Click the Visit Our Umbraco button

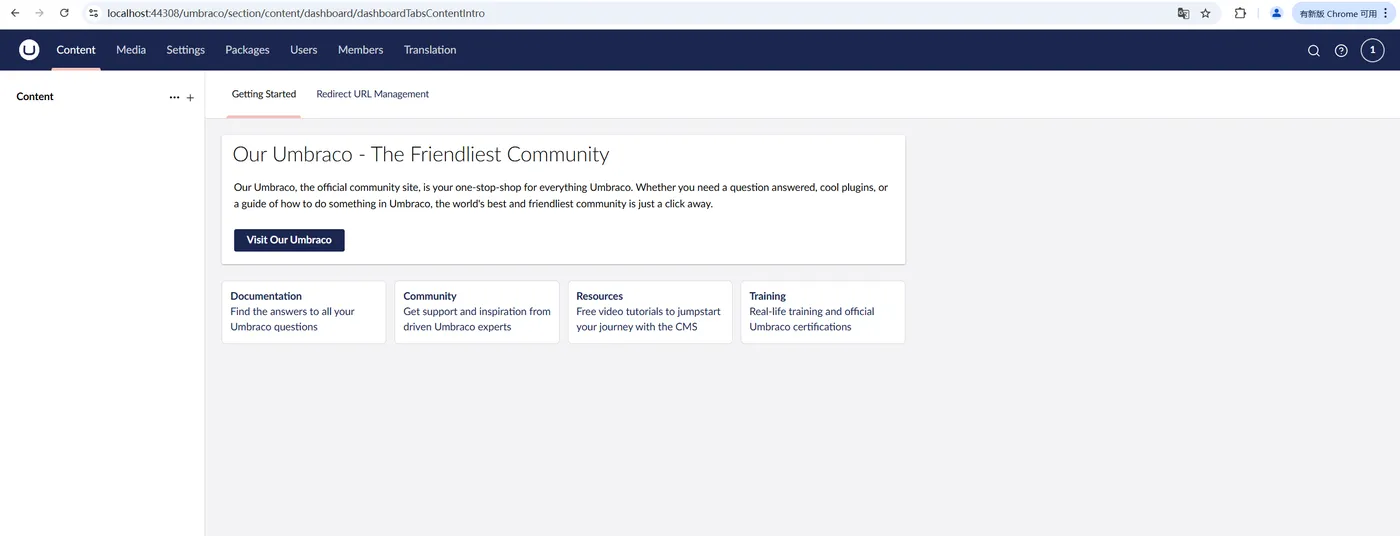click(x=289, y=240)
